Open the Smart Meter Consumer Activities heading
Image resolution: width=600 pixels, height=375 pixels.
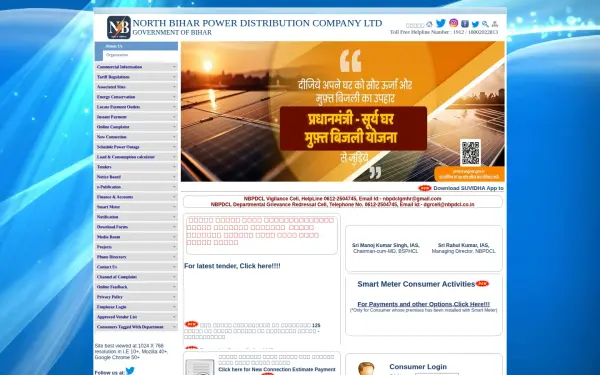[x=416, y=284]
